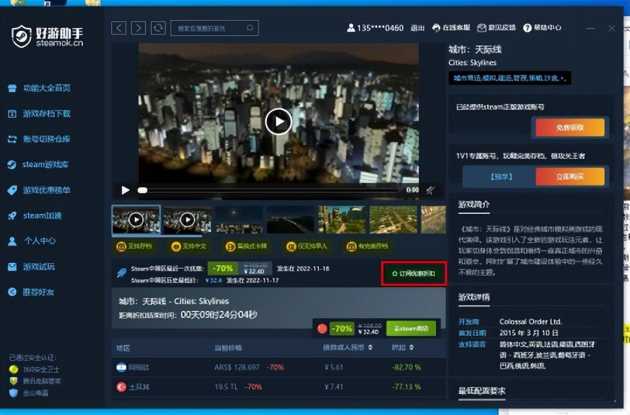Screen dimensions: 630x415
Task: Open 个人中心 in the sidebar
Action: pyautogui.click(x=31, y=241)
